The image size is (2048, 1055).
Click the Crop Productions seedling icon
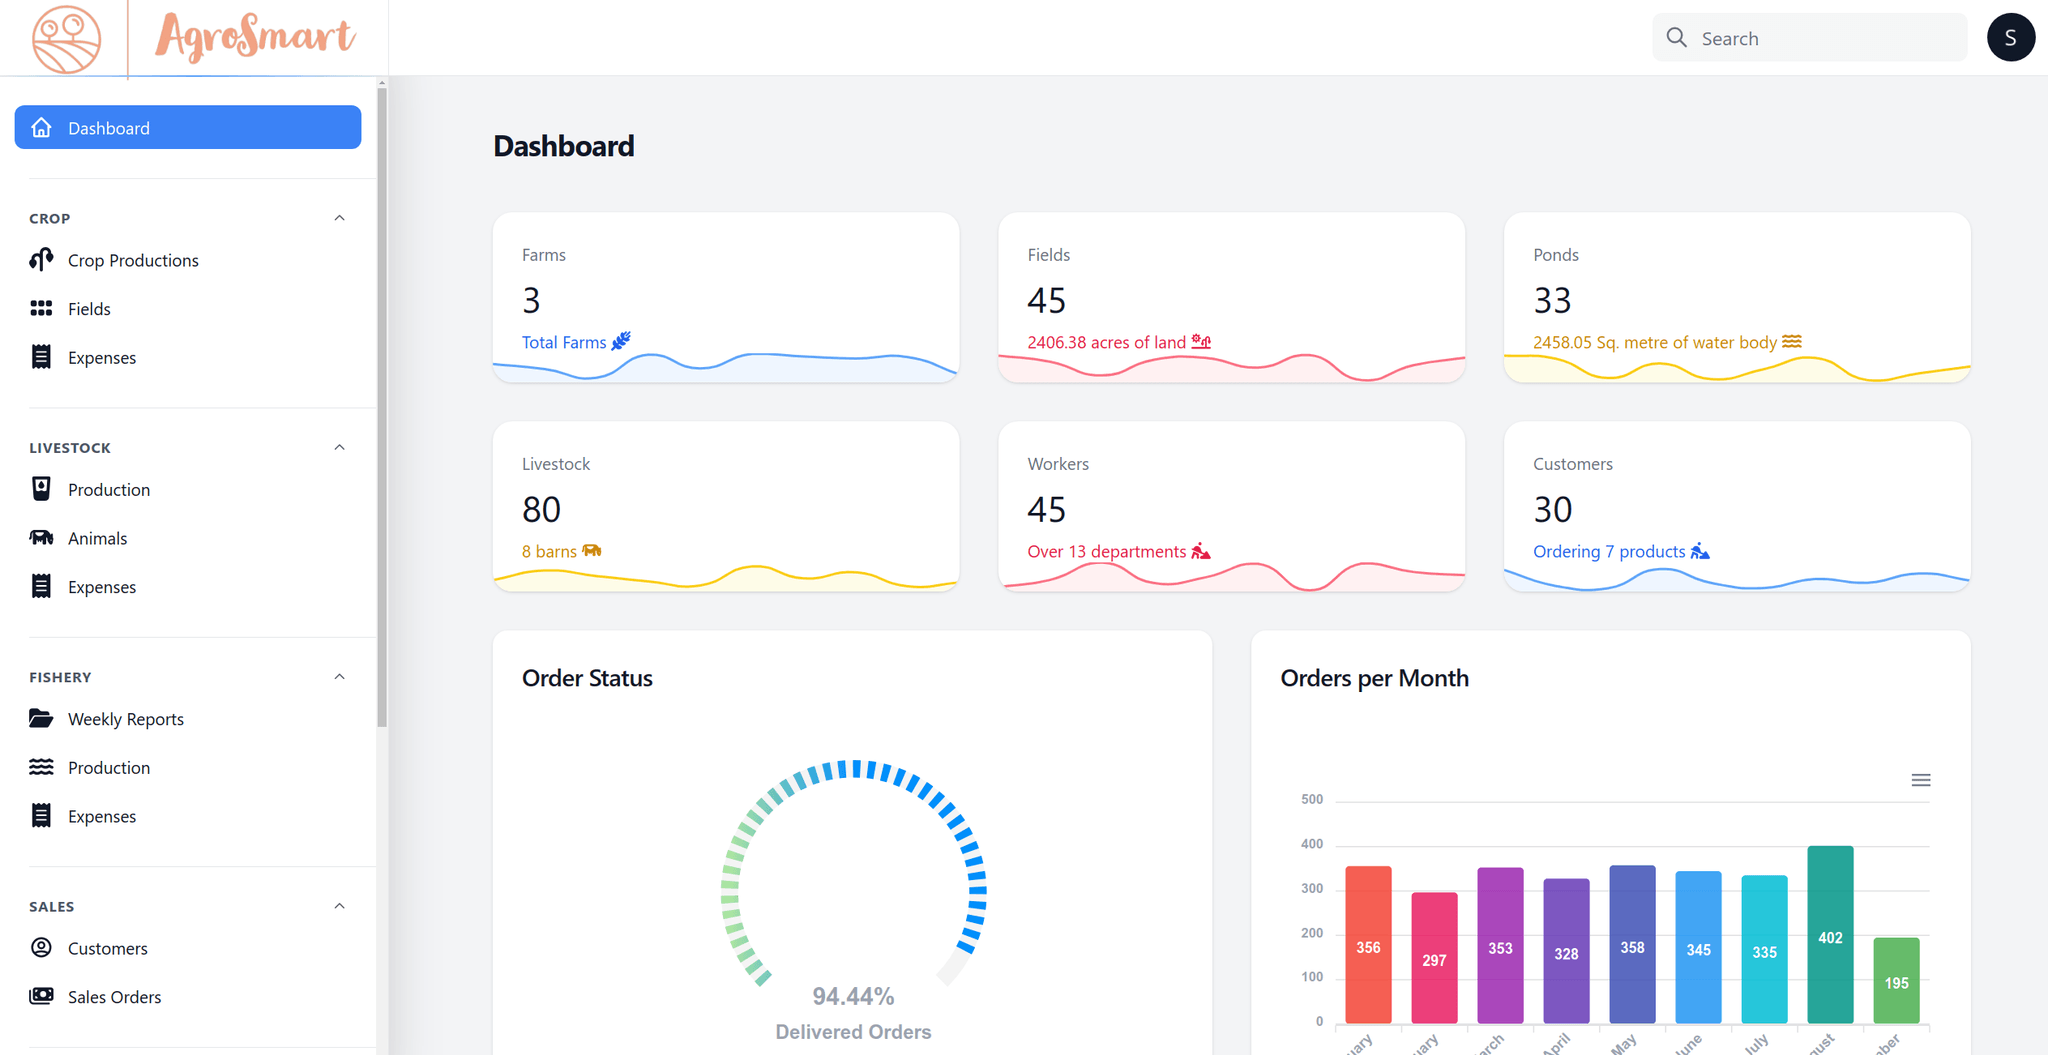click(41, 260)
